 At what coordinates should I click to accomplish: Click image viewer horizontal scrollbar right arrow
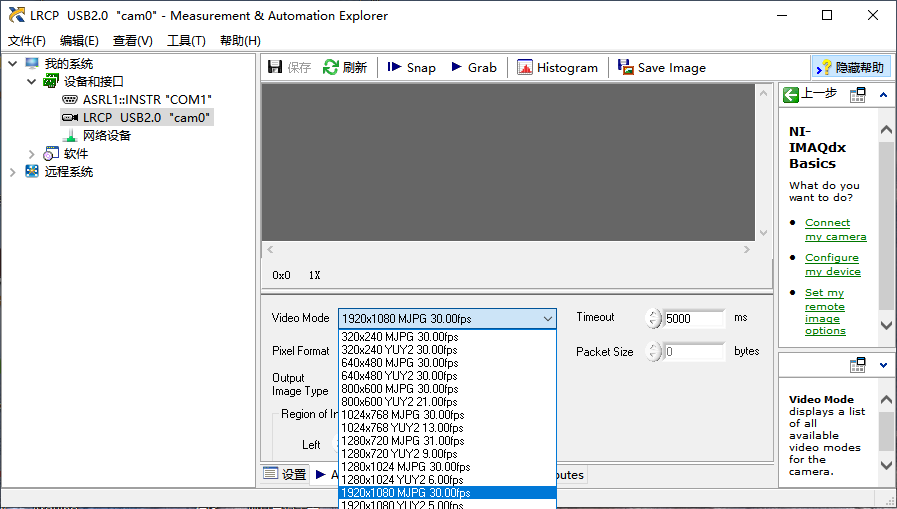[747, 249]
